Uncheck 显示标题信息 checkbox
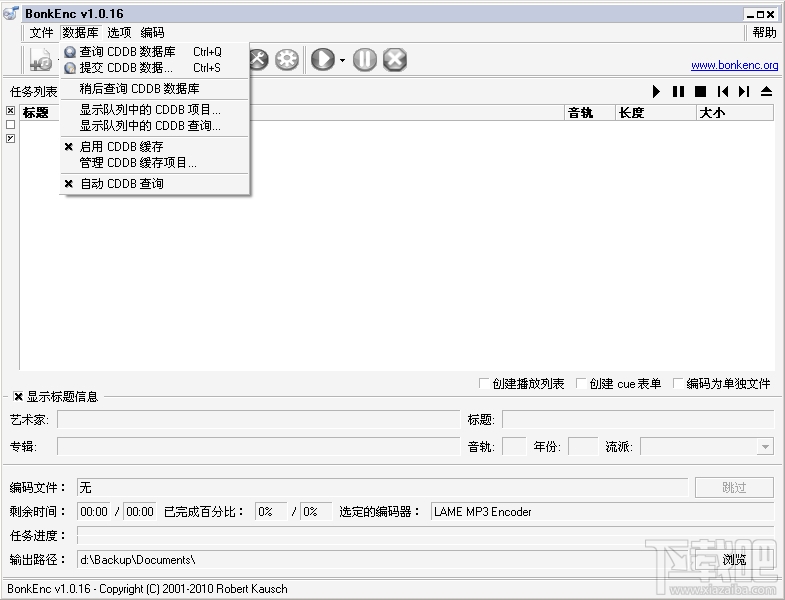785x600 pixels. coord(18,397)
